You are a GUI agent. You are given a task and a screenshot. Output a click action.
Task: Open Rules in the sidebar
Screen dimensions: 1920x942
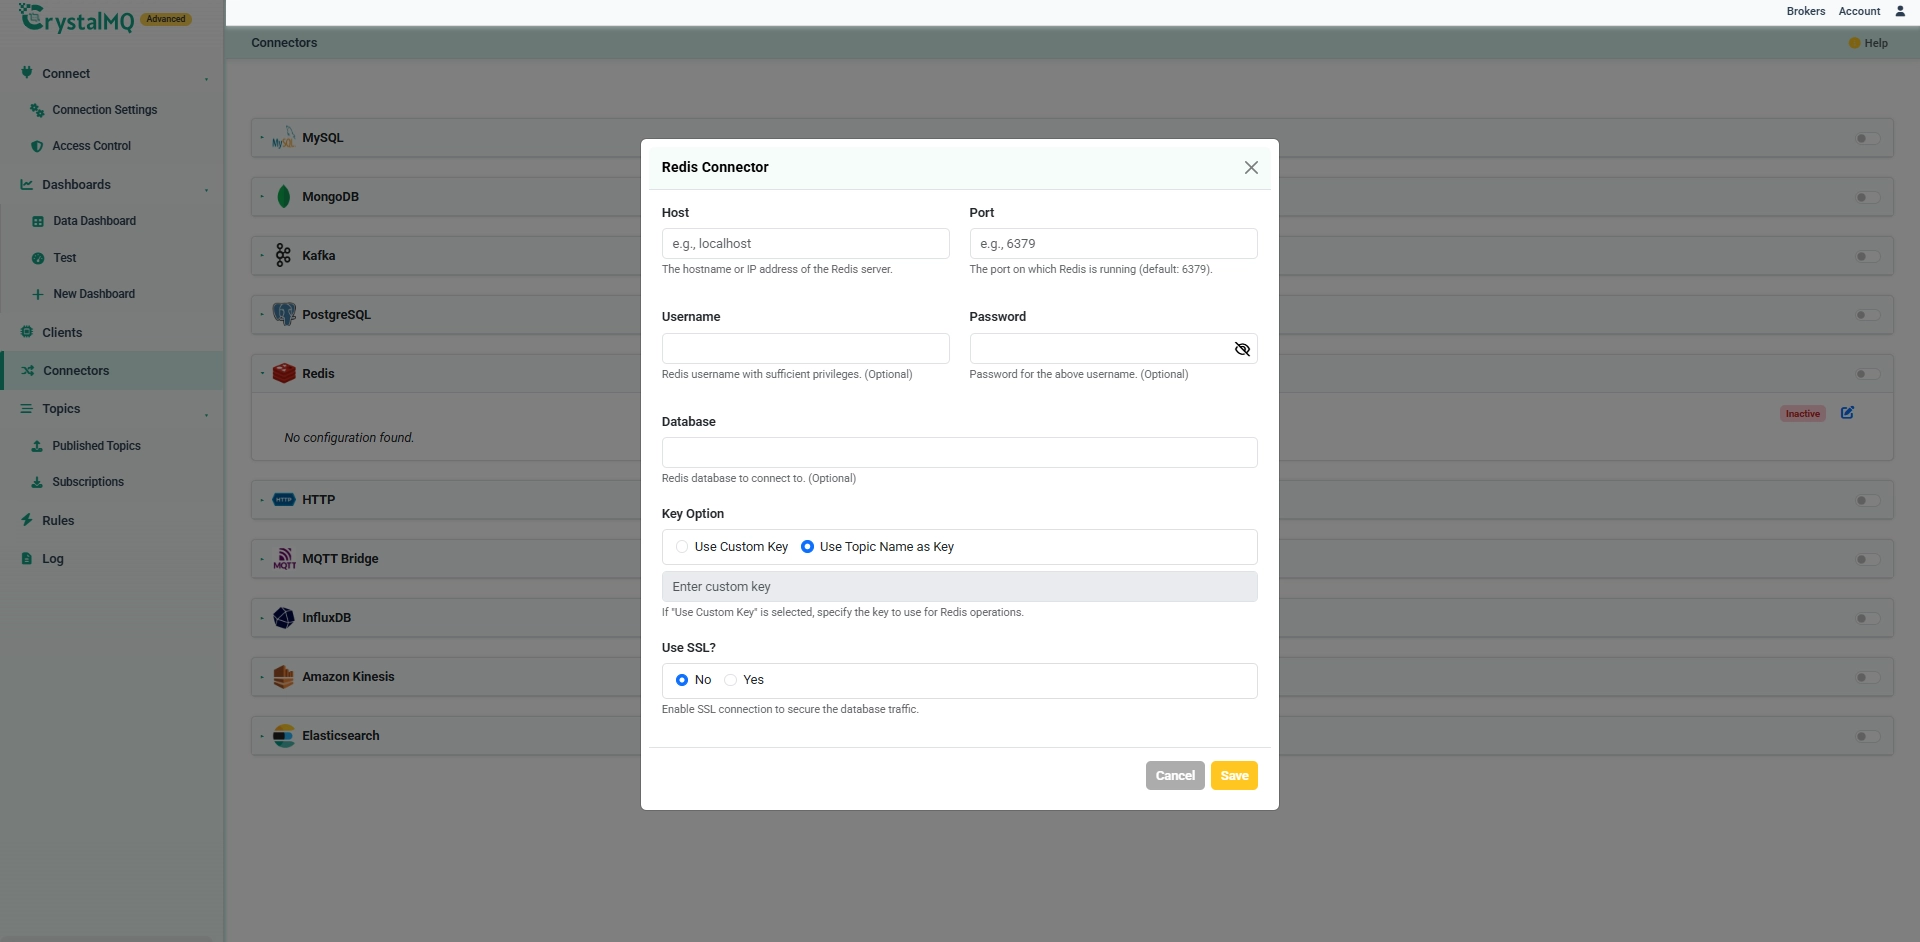(x=58, y=521)
